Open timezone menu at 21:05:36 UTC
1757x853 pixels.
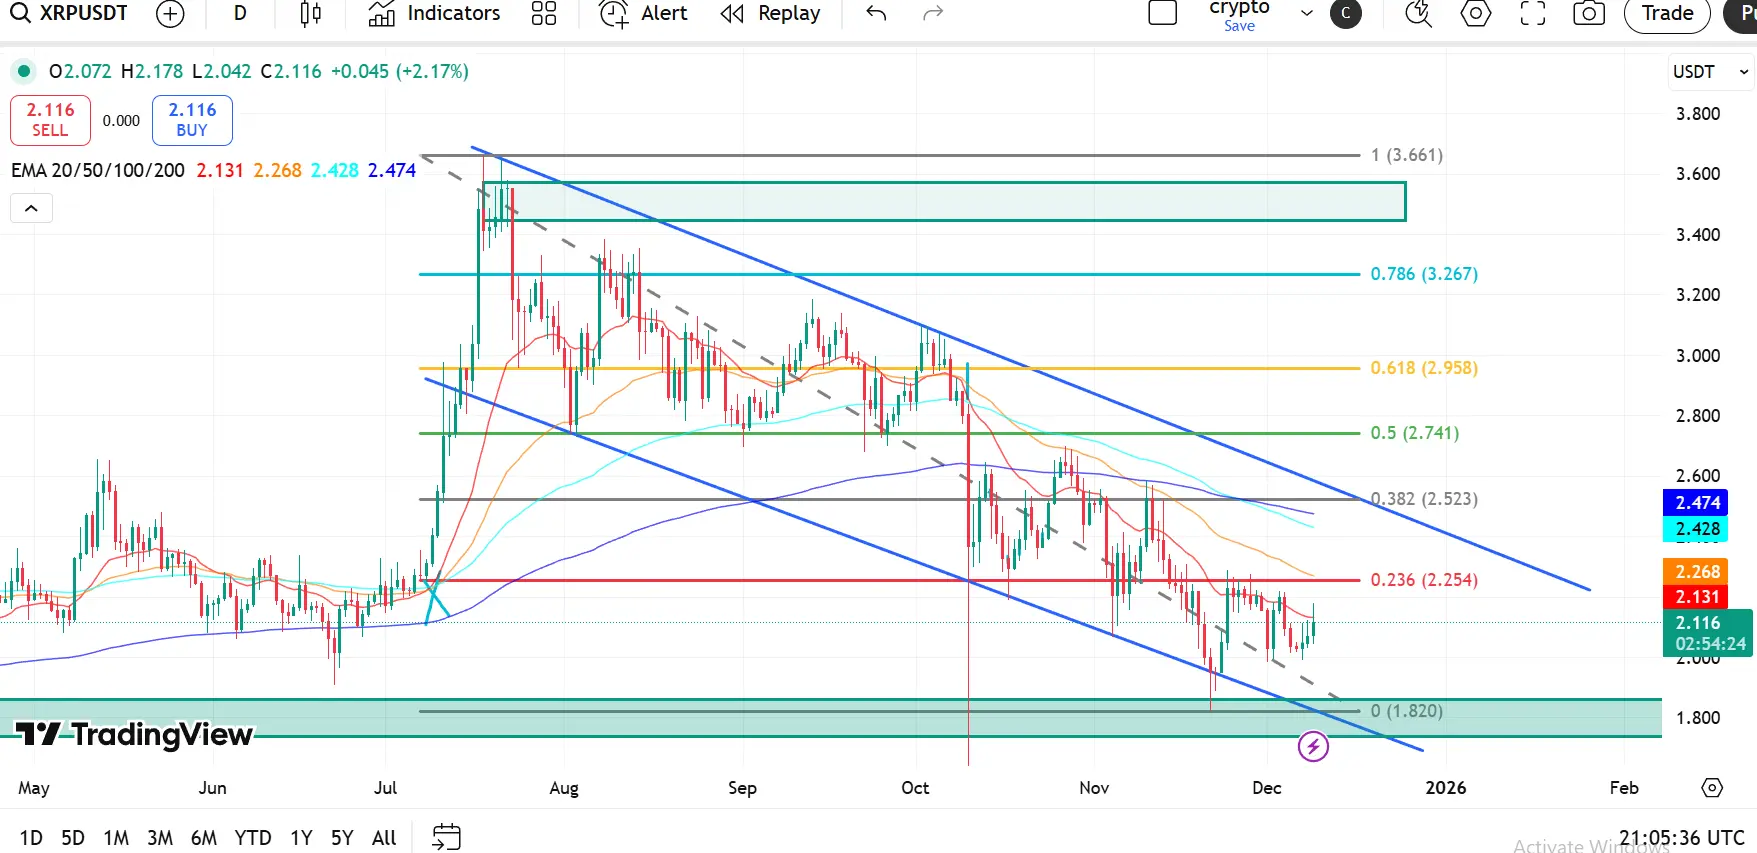tap(1681, 838)
